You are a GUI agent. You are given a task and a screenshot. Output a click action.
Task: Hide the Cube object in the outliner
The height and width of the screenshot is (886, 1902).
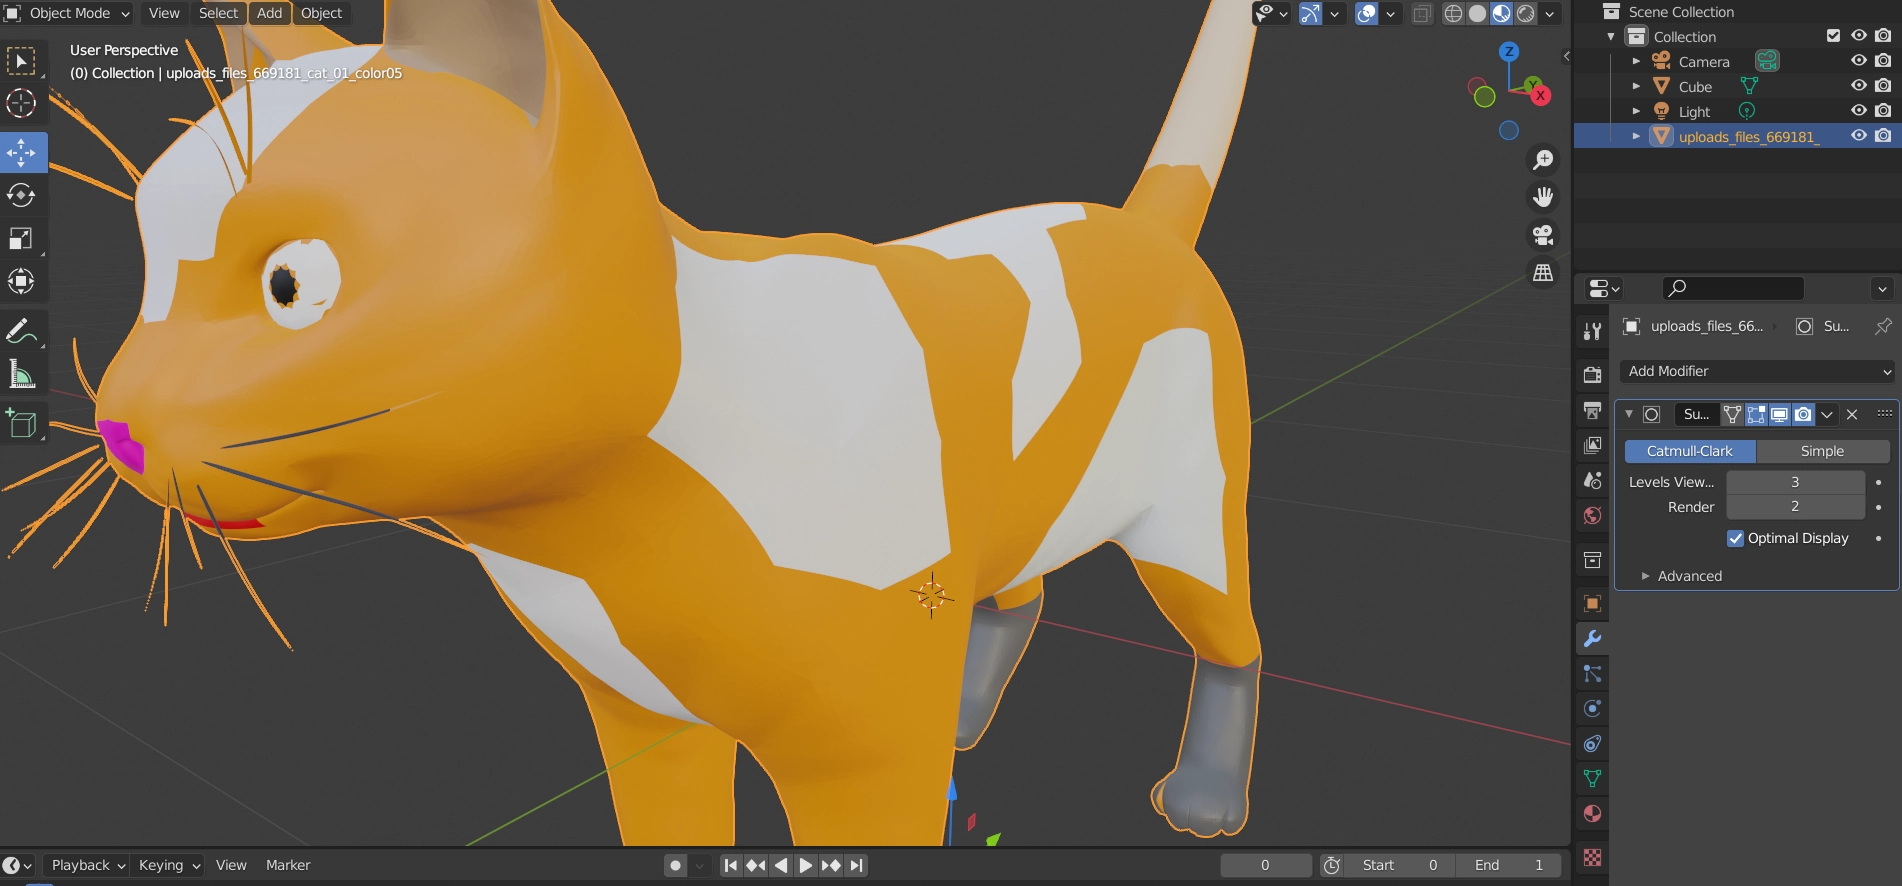coord(1858,86)
